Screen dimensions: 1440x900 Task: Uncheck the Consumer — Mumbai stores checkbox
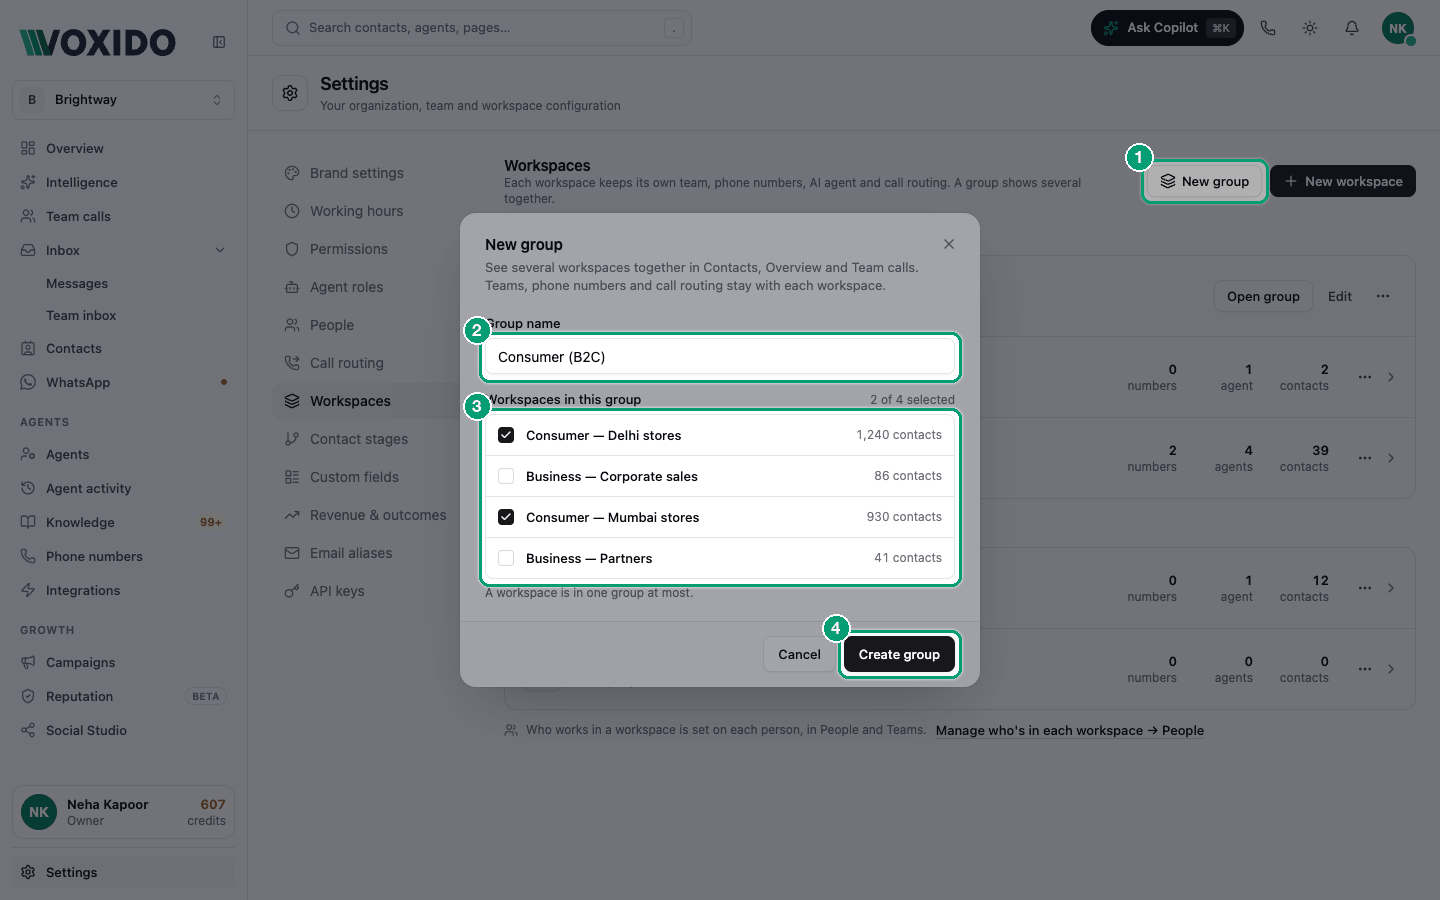click(506, 517)
